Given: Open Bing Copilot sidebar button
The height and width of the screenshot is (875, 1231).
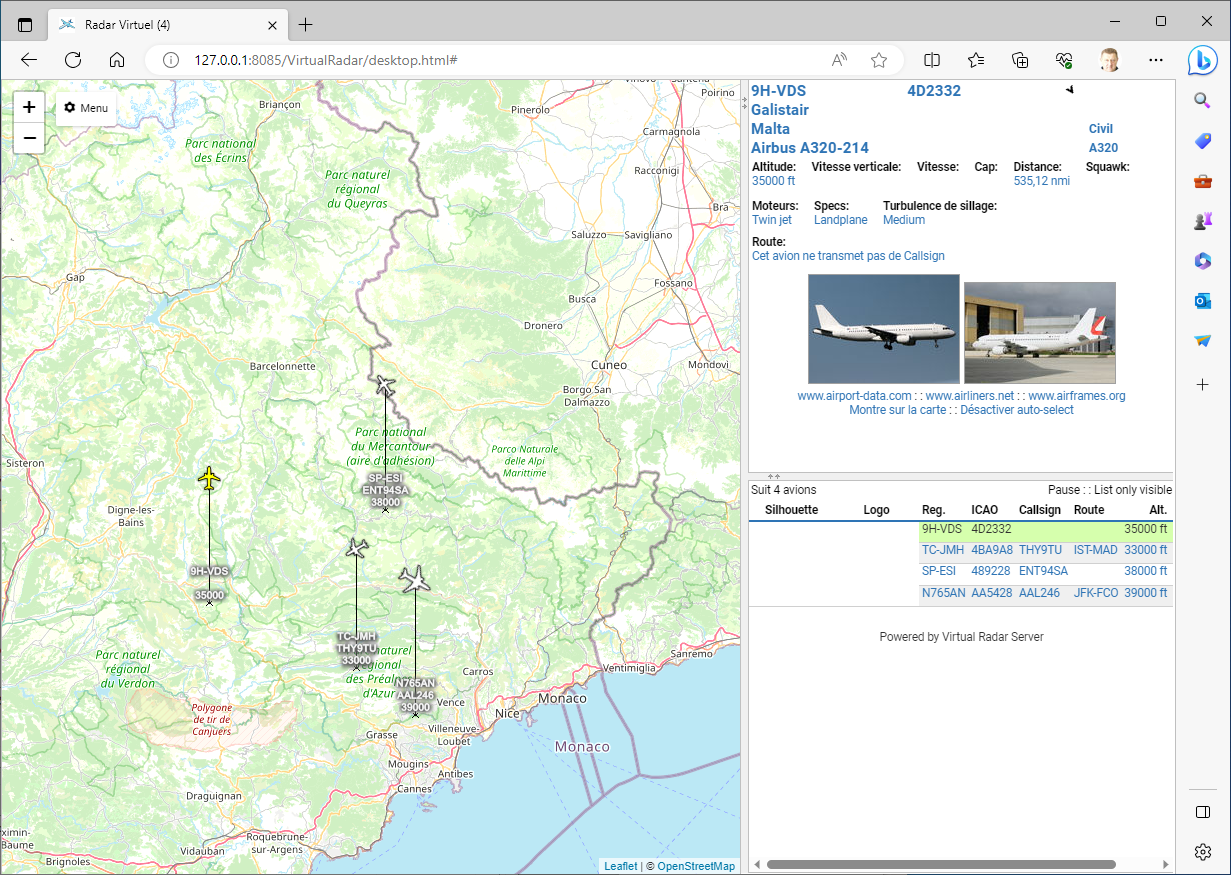Looking at the screenshot, I should (x=1203, y=60).
